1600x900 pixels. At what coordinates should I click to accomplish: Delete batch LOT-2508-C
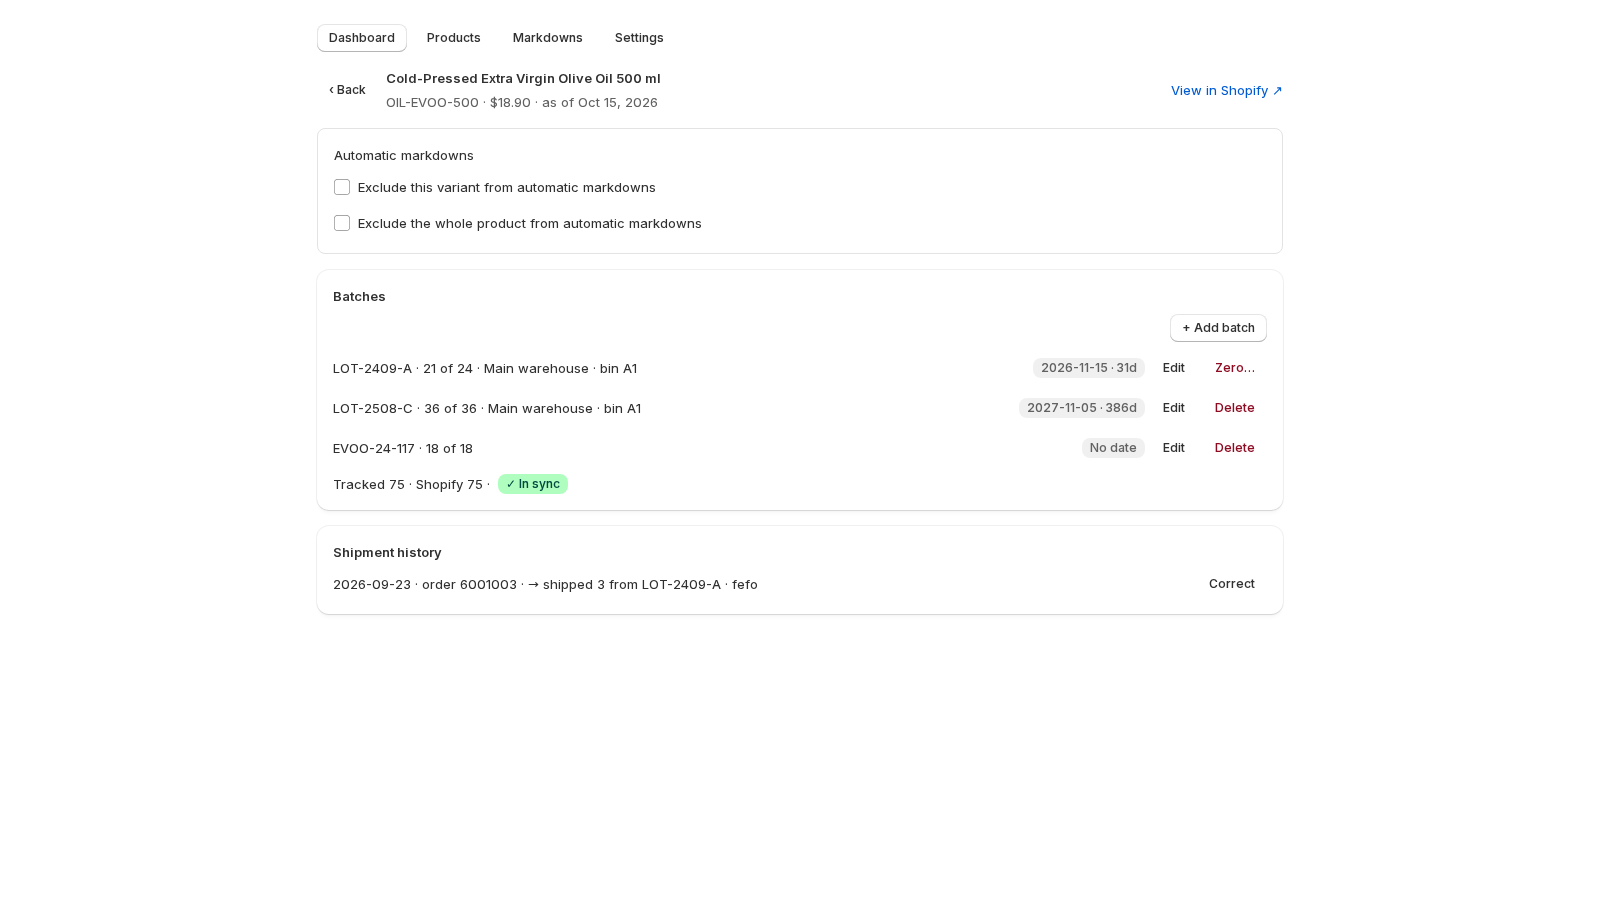(1235, 408)
